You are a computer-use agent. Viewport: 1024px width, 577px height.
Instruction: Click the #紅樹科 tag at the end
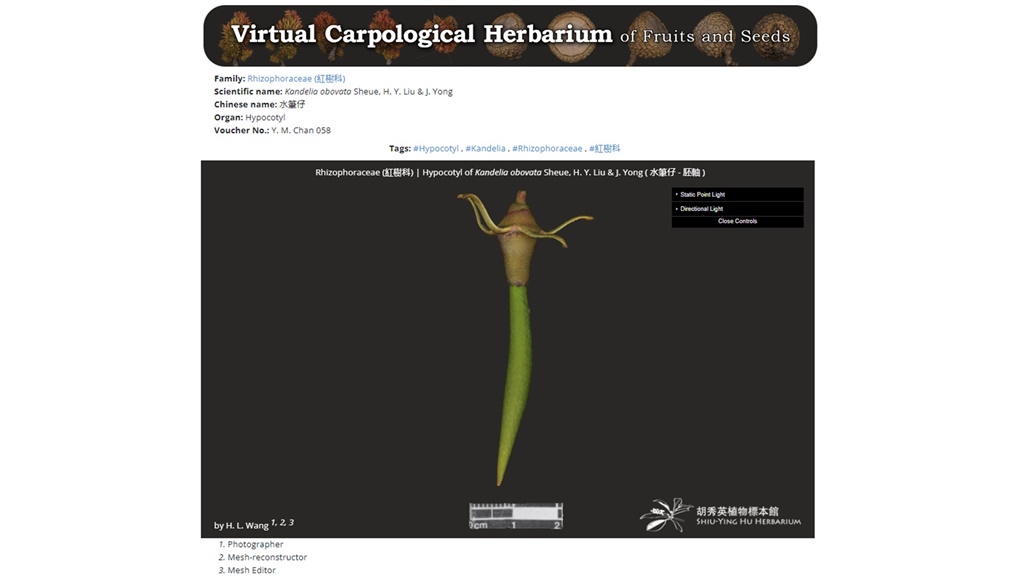pyautogui.click(x=605, y=148)
